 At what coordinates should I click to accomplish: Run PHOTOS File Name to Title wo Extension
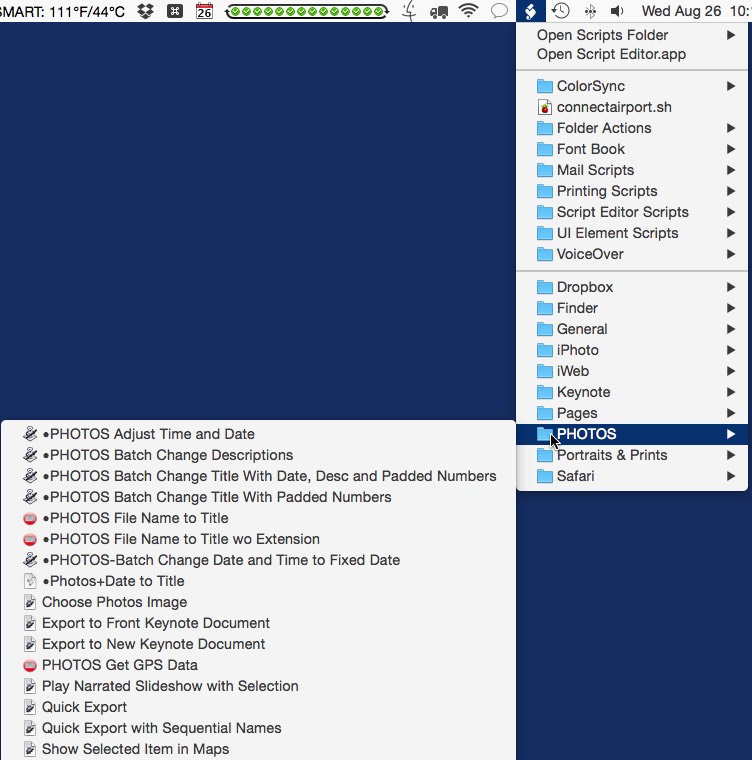pyautogui.click(x=258, y=539)
